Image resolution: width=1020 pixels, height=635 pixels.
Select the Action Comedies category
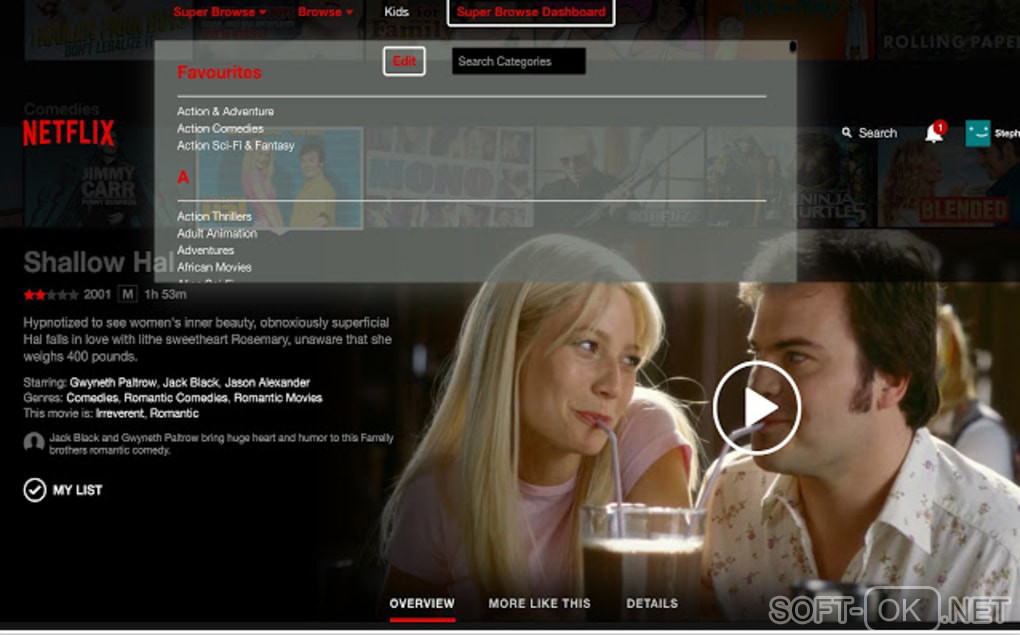[x=220, y=128]
